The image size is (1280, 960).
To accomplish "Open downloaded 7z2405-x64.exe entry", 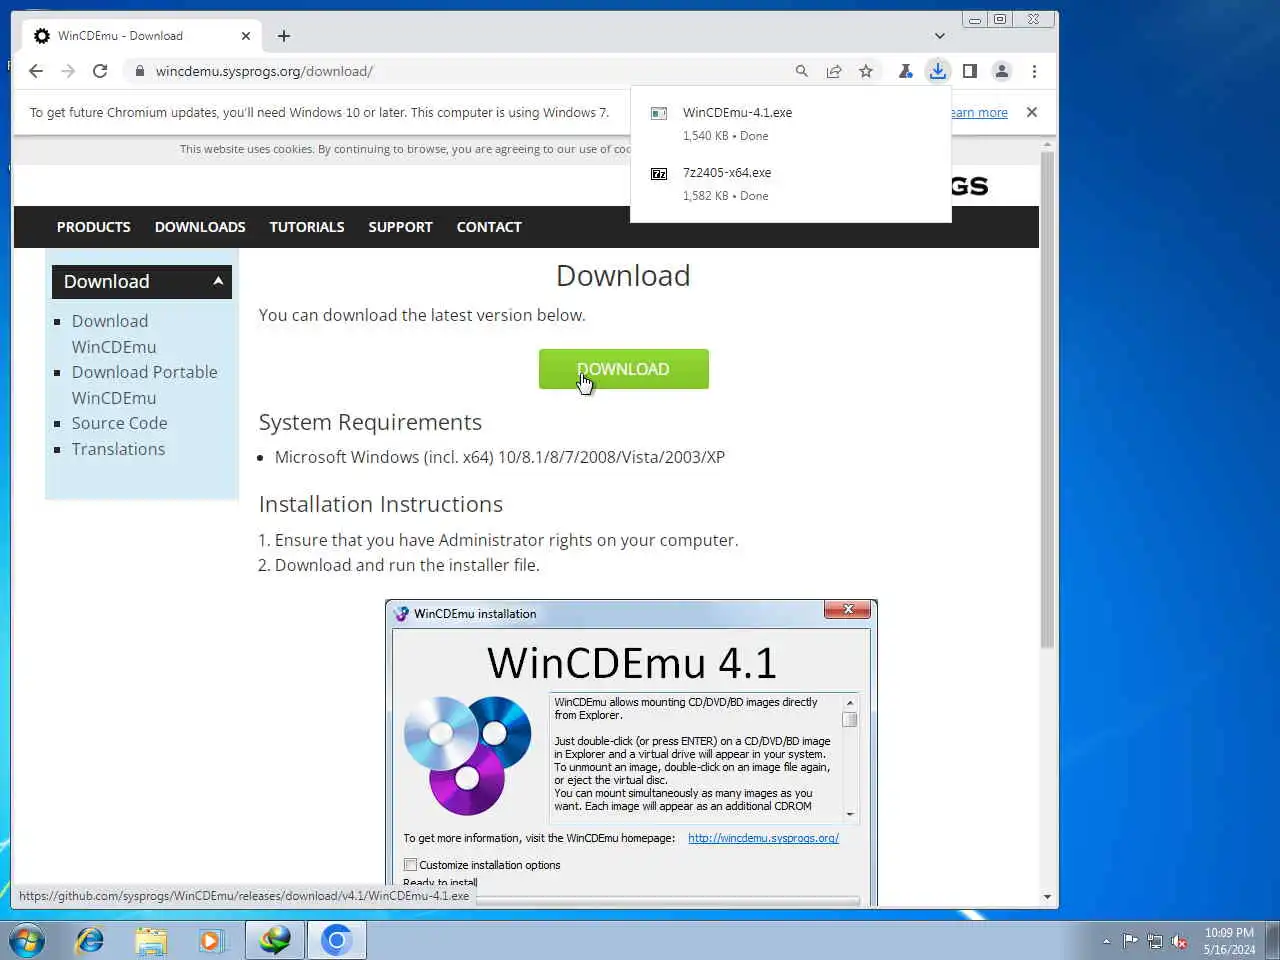I will (790, 183).
